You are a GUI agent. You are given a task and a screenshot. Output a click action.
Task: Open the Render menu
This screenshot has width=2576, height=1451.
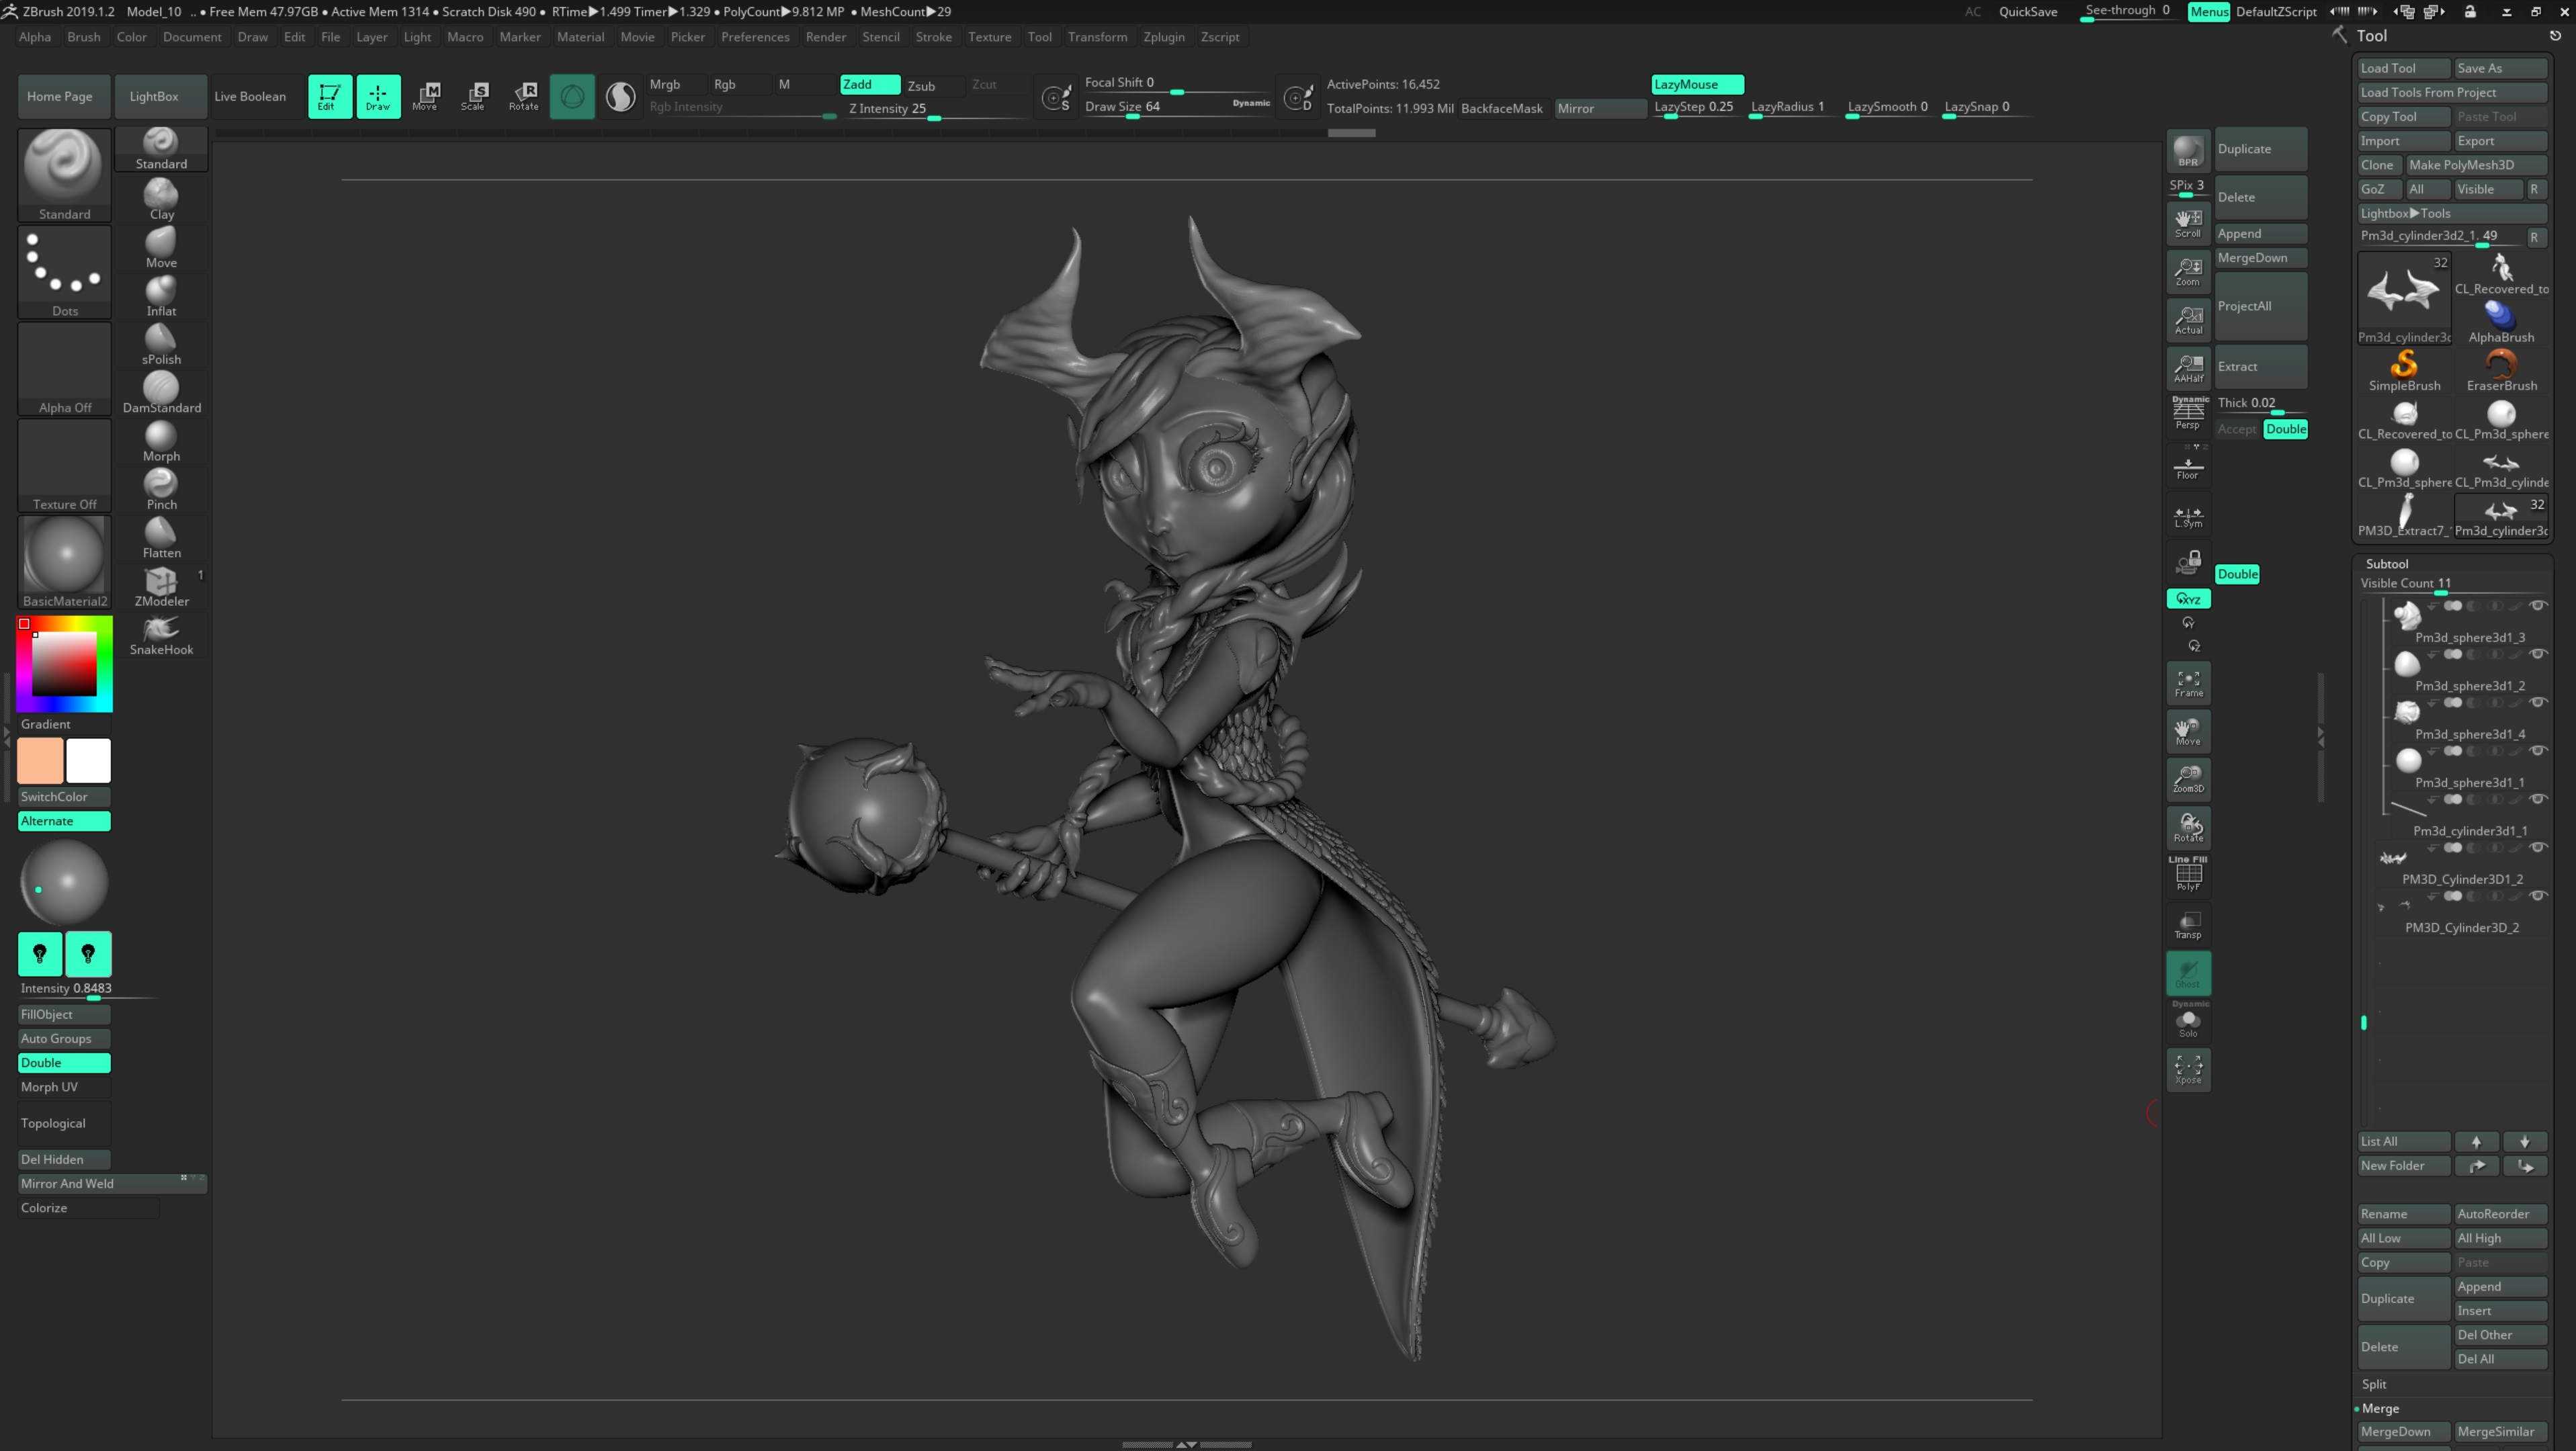[x=825, y=37]
